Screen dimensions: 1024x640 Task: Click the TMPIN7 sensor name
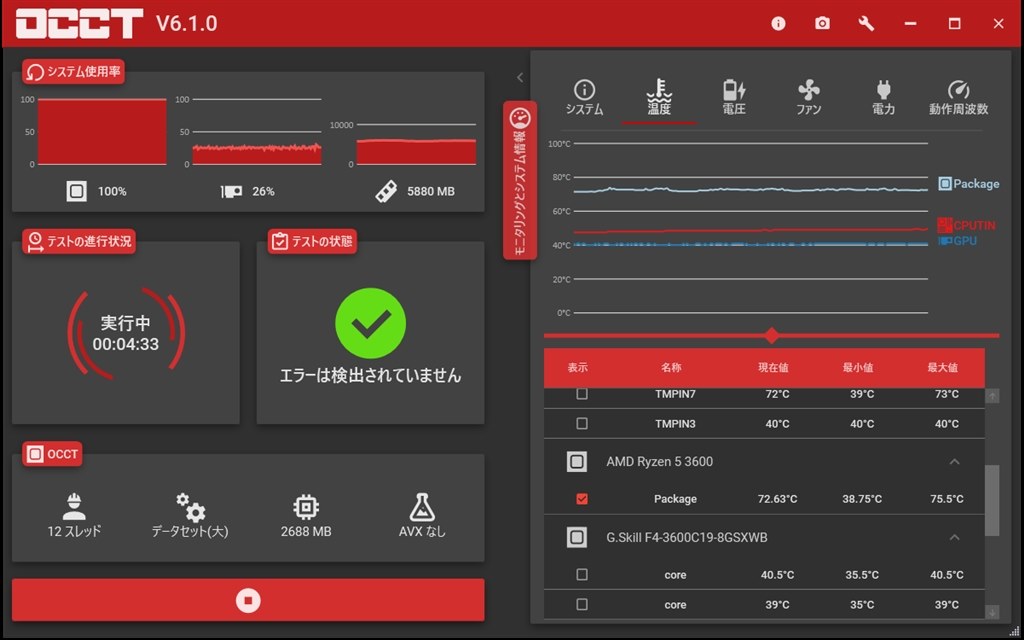click(x=675, y=394)
